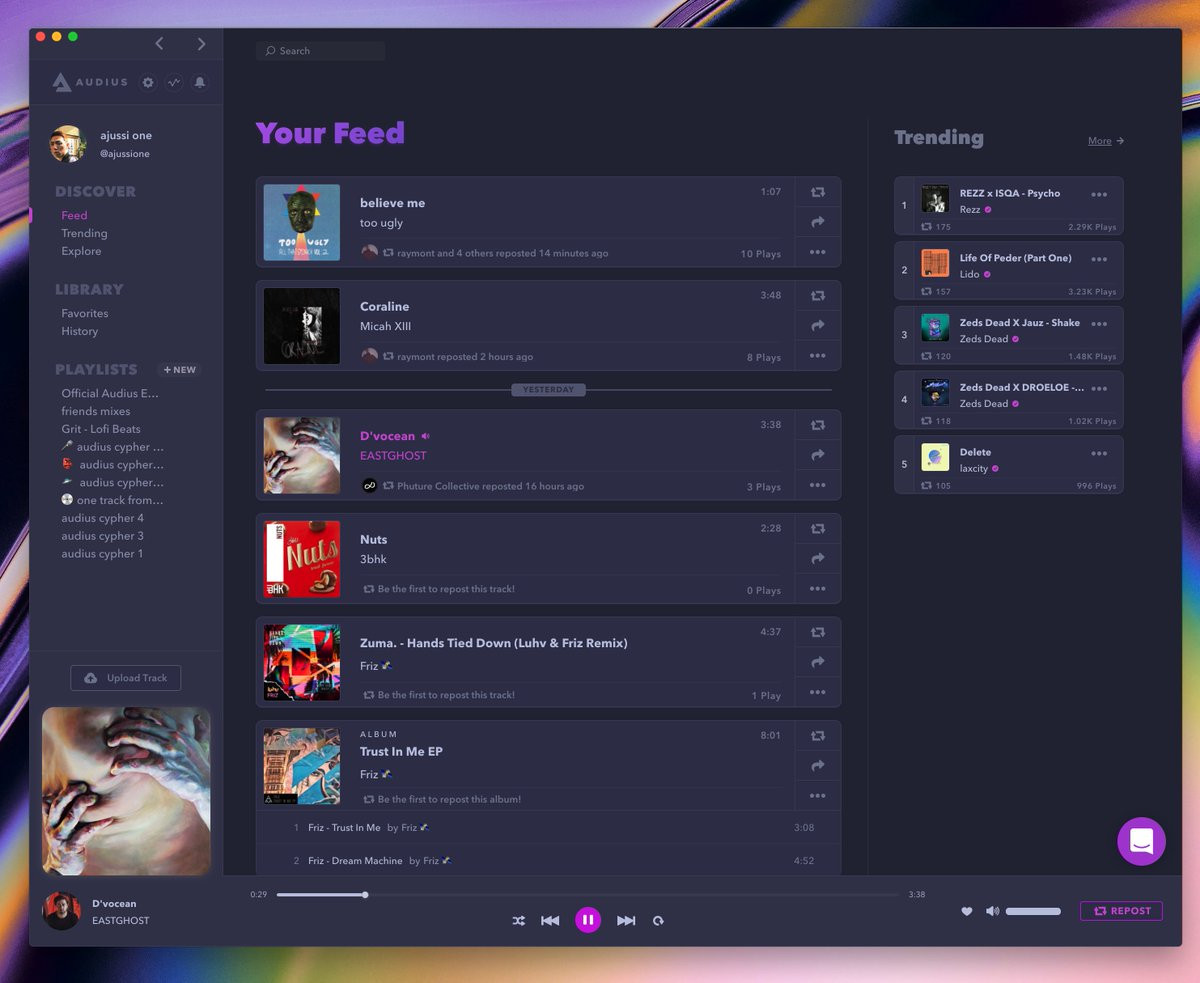Open artist link 'EASTGHOST' in the feed
1200x983 pixels.
click(393, 456)
